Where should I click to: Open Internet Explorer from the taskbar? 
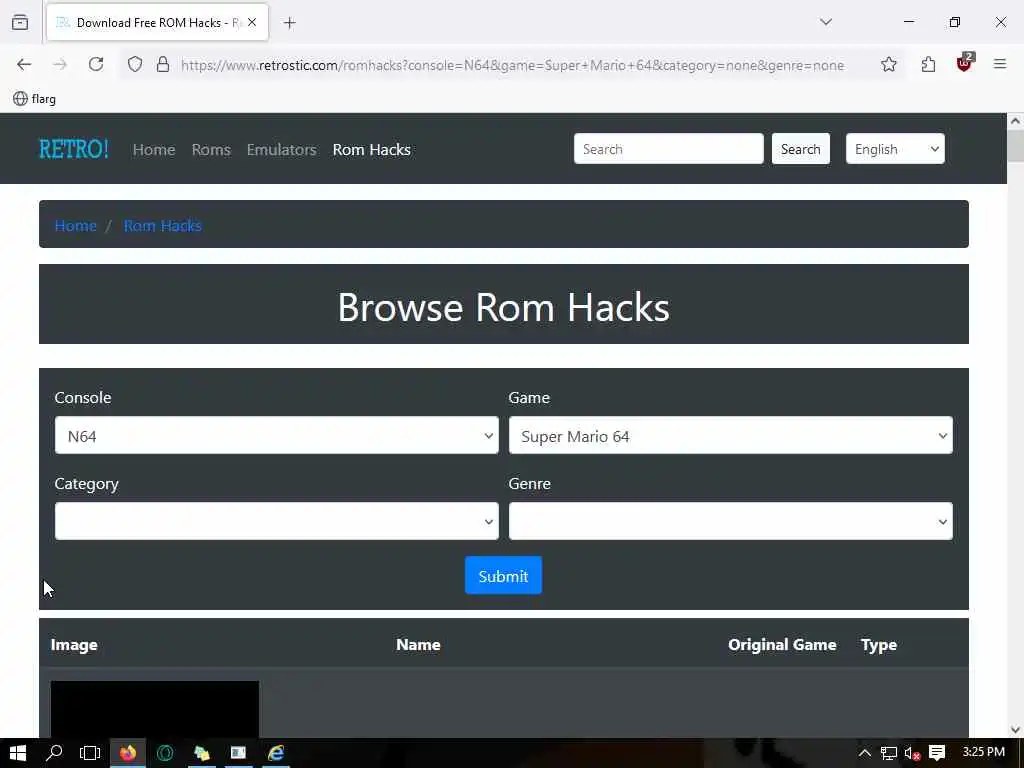[x=276, y=753]
